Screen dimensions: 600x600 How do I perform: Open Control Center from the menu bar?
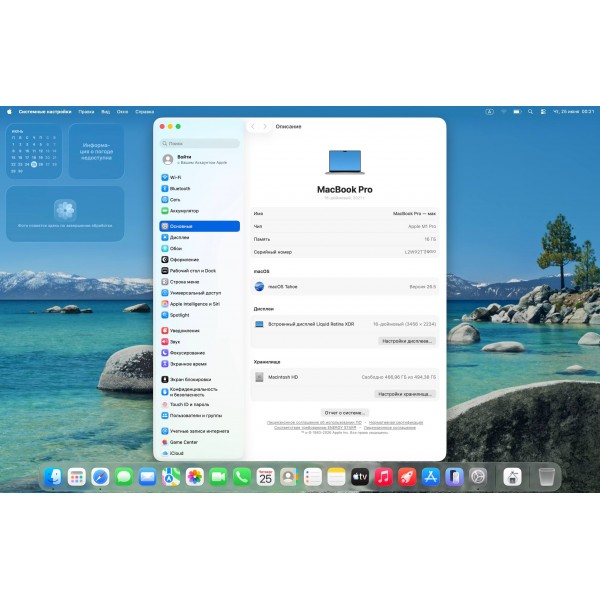[543, 112]
